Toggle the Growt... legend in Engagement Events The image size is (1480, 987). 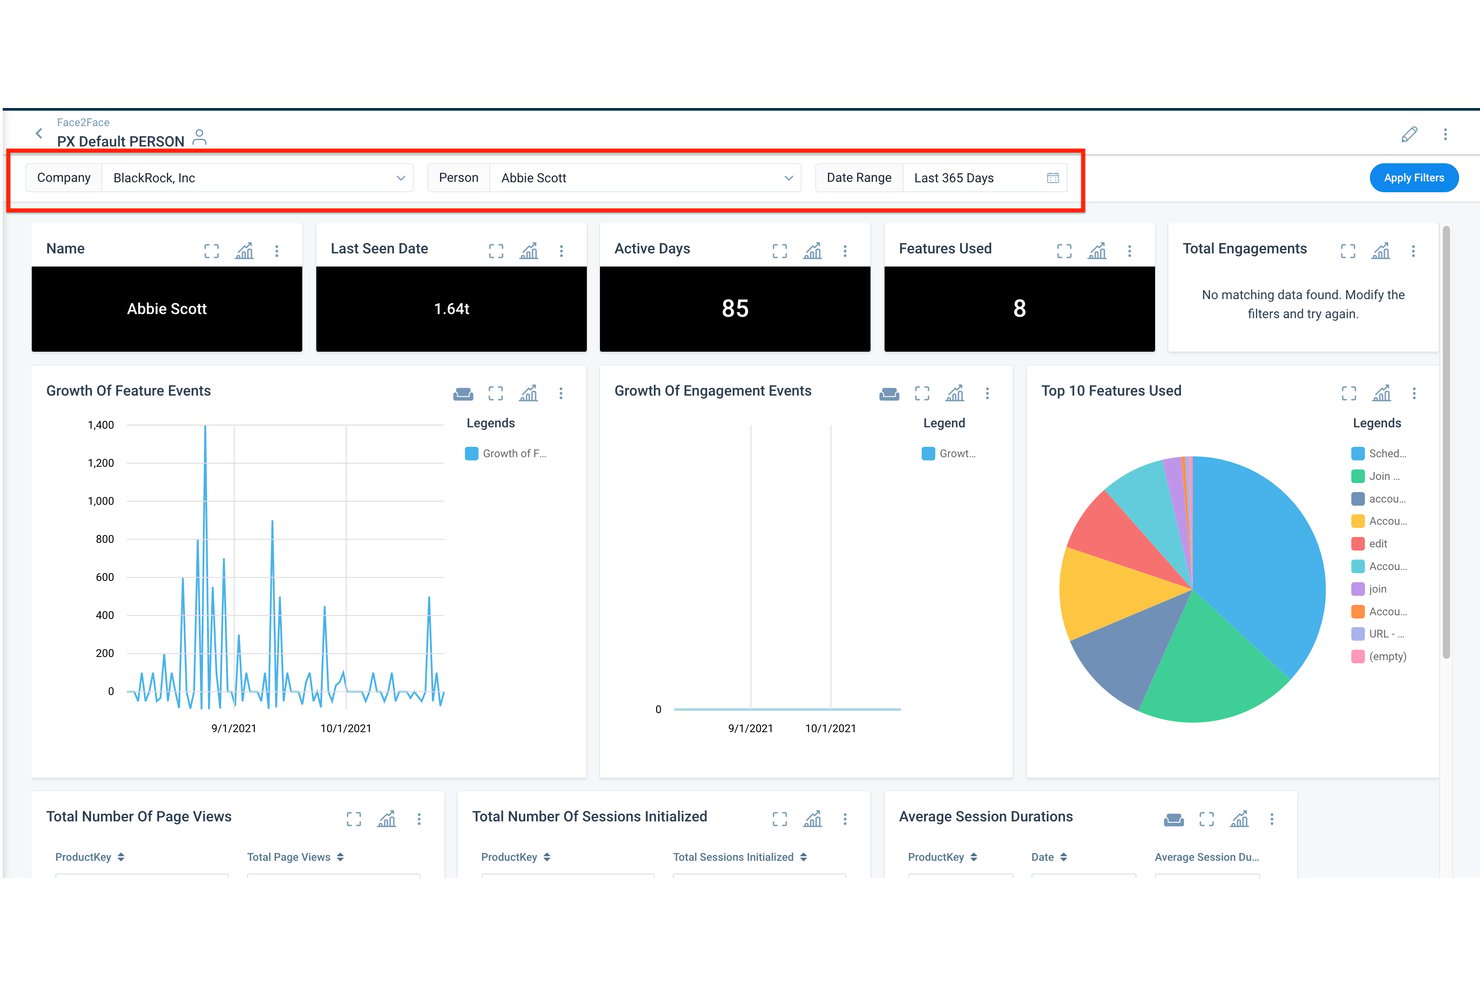click(949, 454)
